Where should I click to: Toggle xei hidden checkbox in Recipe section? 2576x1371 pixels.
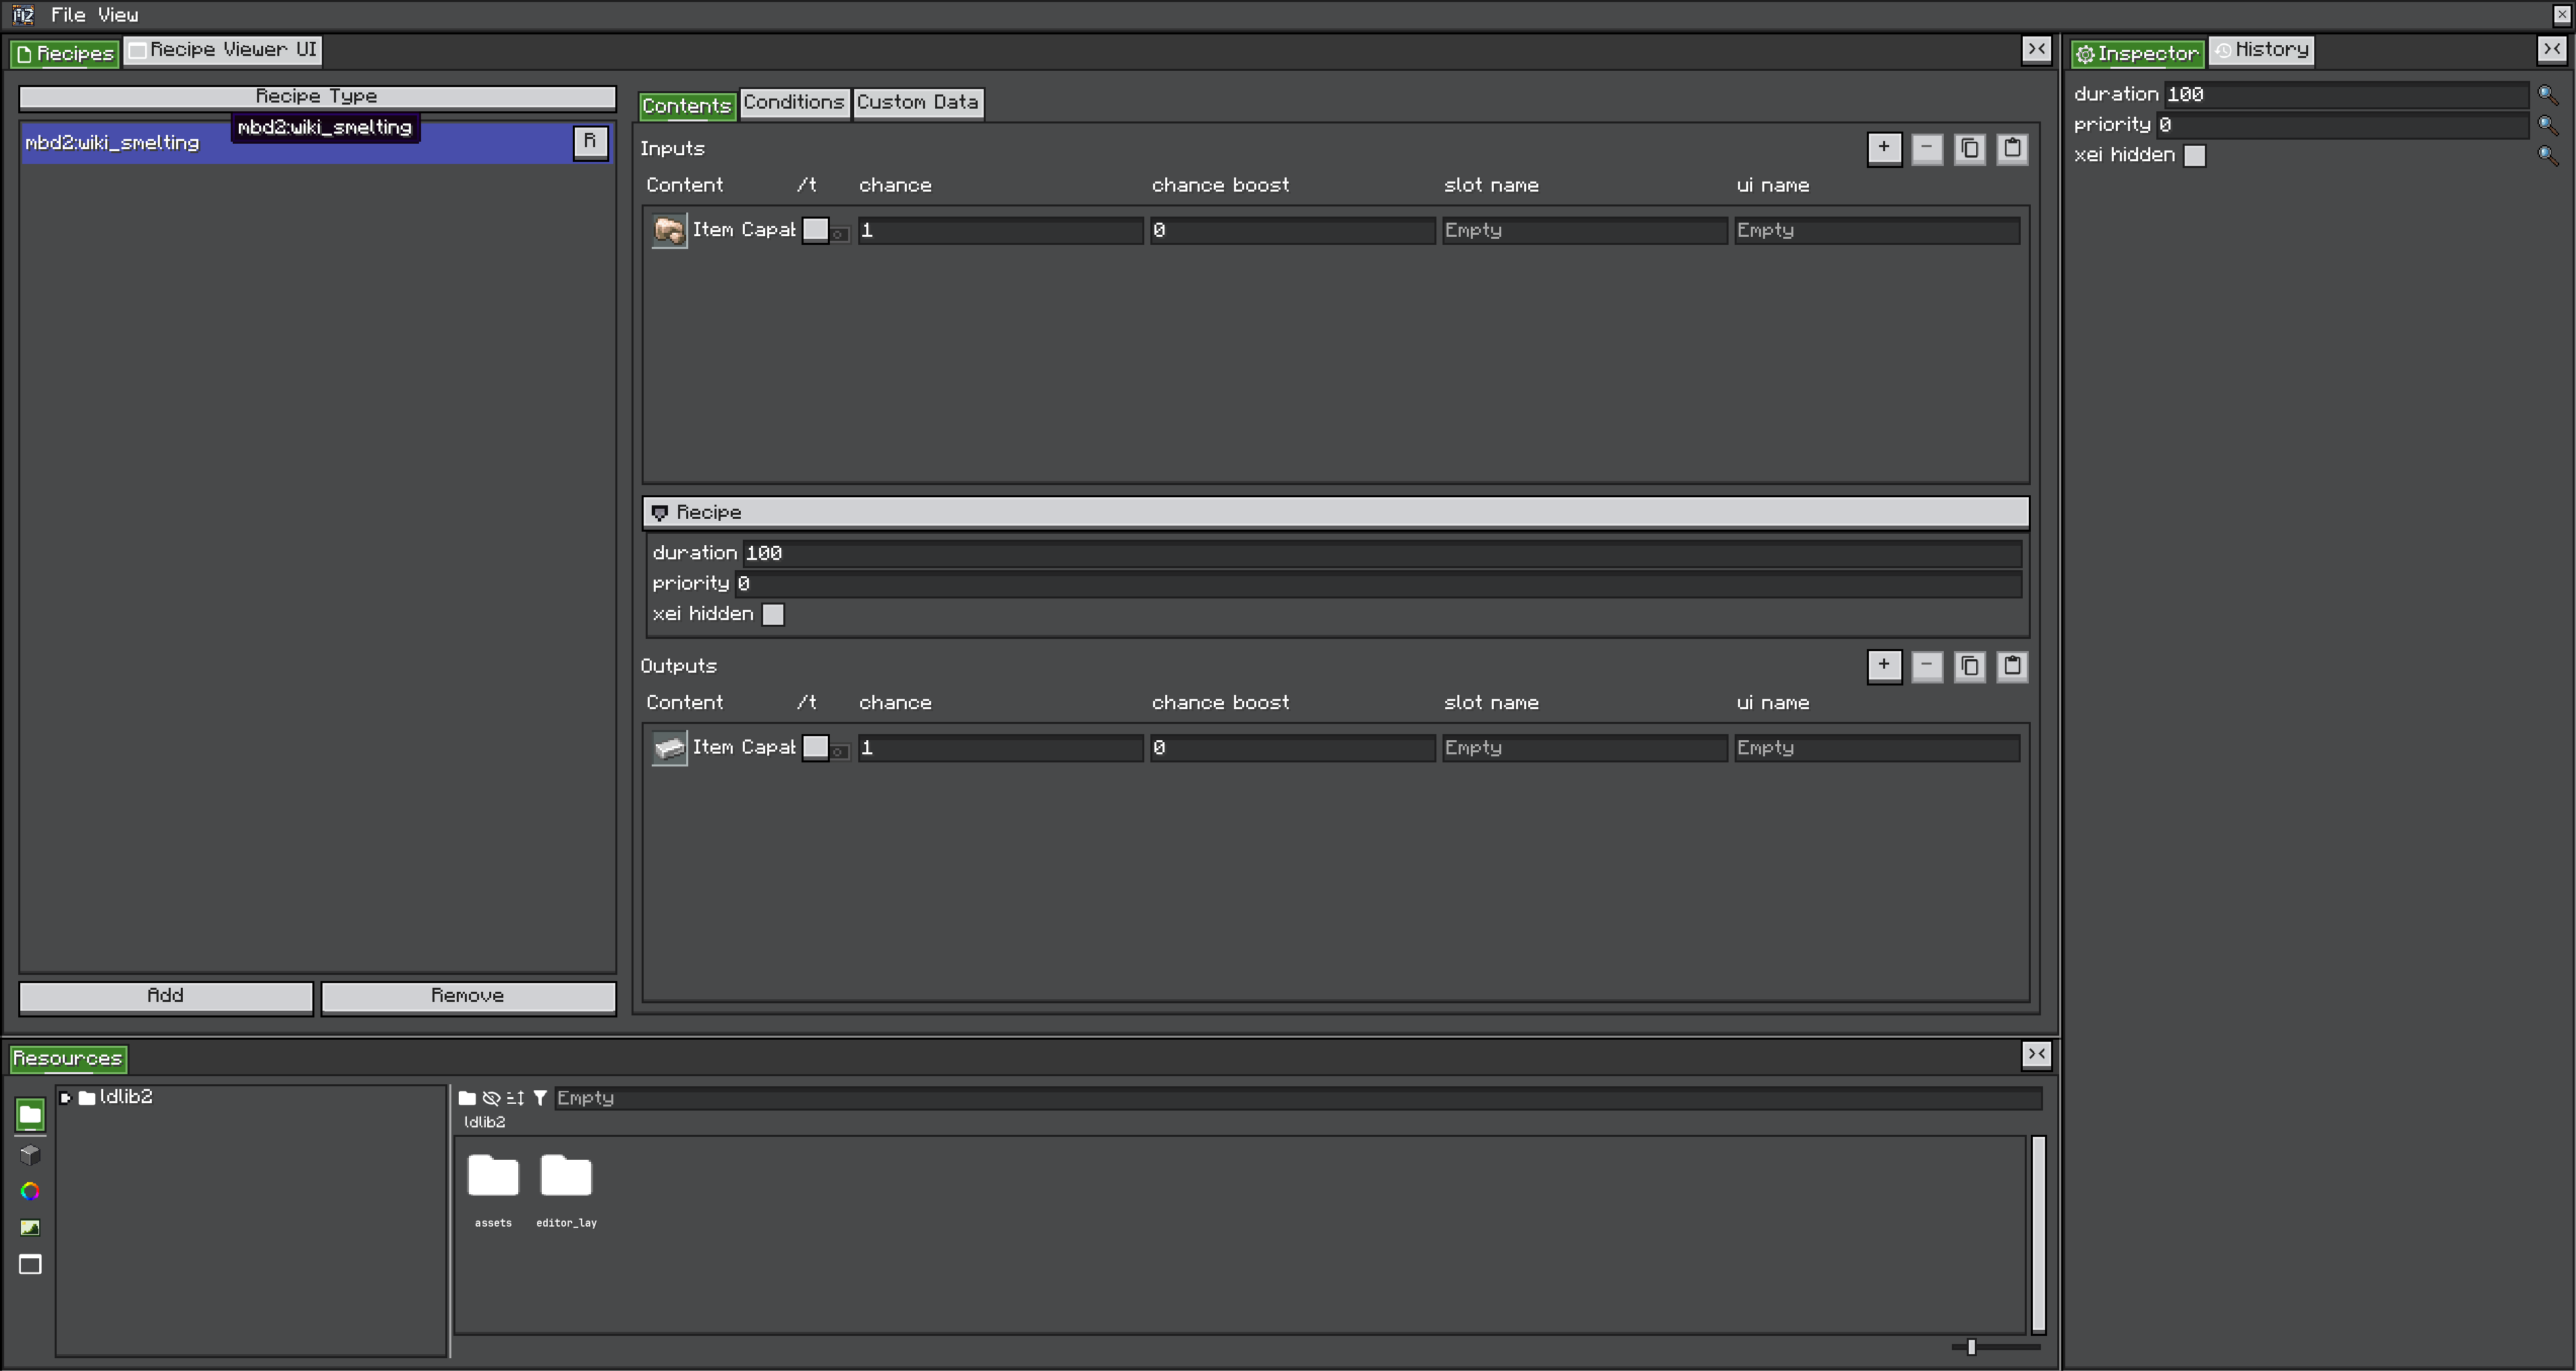pos(773,615)
